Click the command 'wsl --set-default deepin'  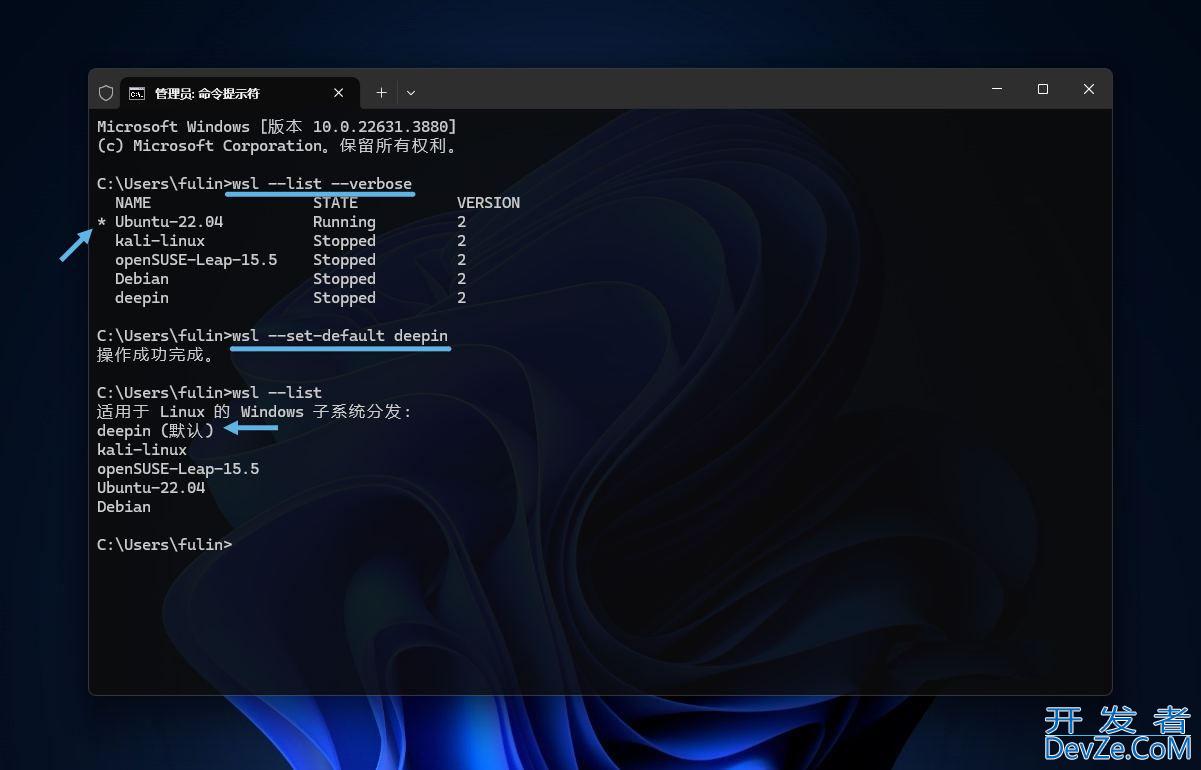pyautogui.click(x=340, y=336)
